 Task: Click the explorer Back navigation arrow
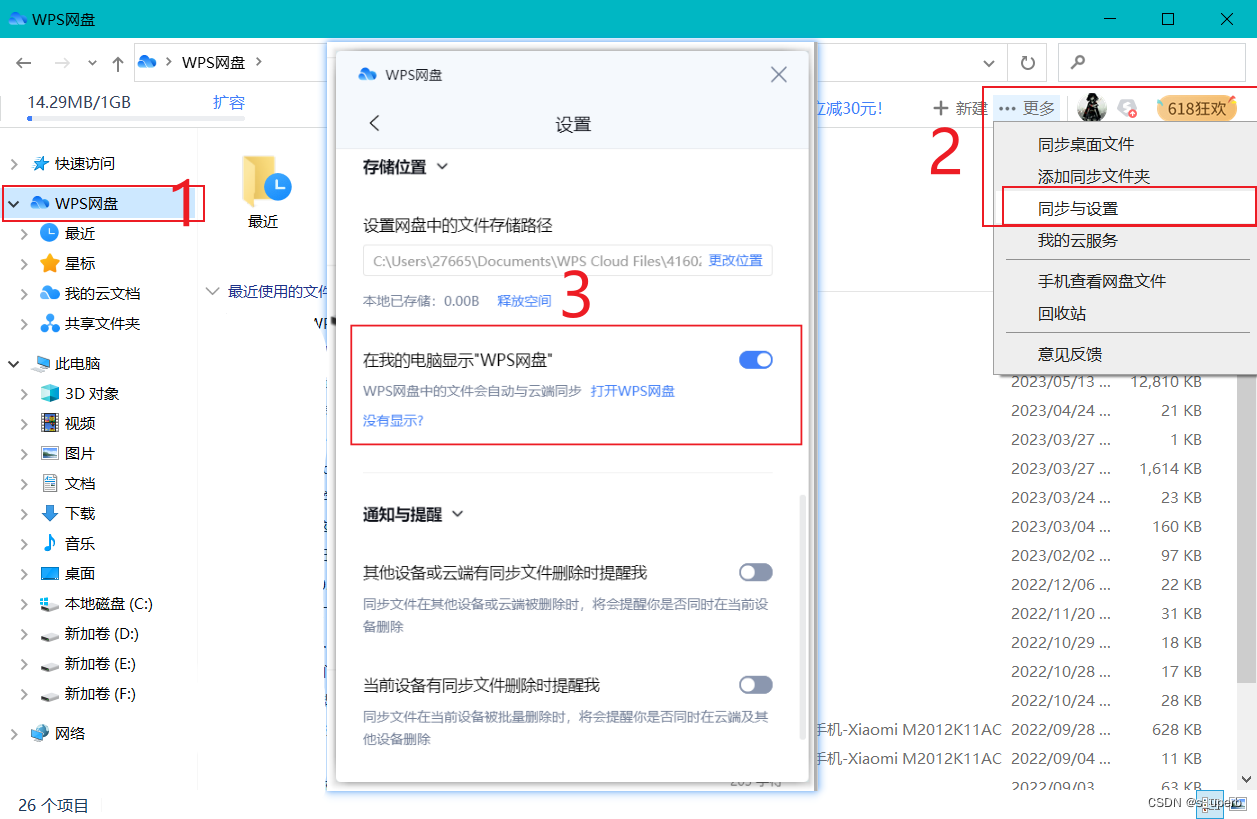(x=24, y=63)
